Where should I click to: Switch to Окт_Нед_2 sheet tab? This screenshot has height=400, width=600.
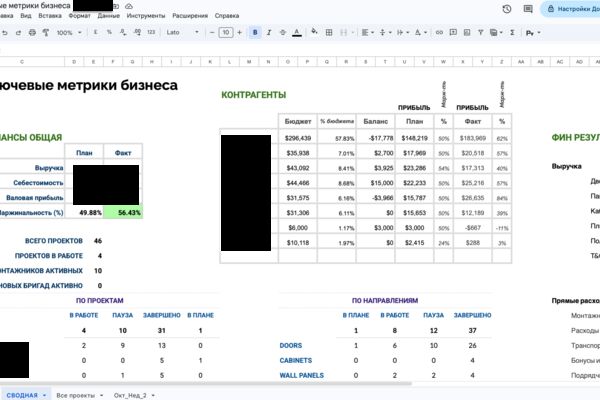tap(130, 395)
